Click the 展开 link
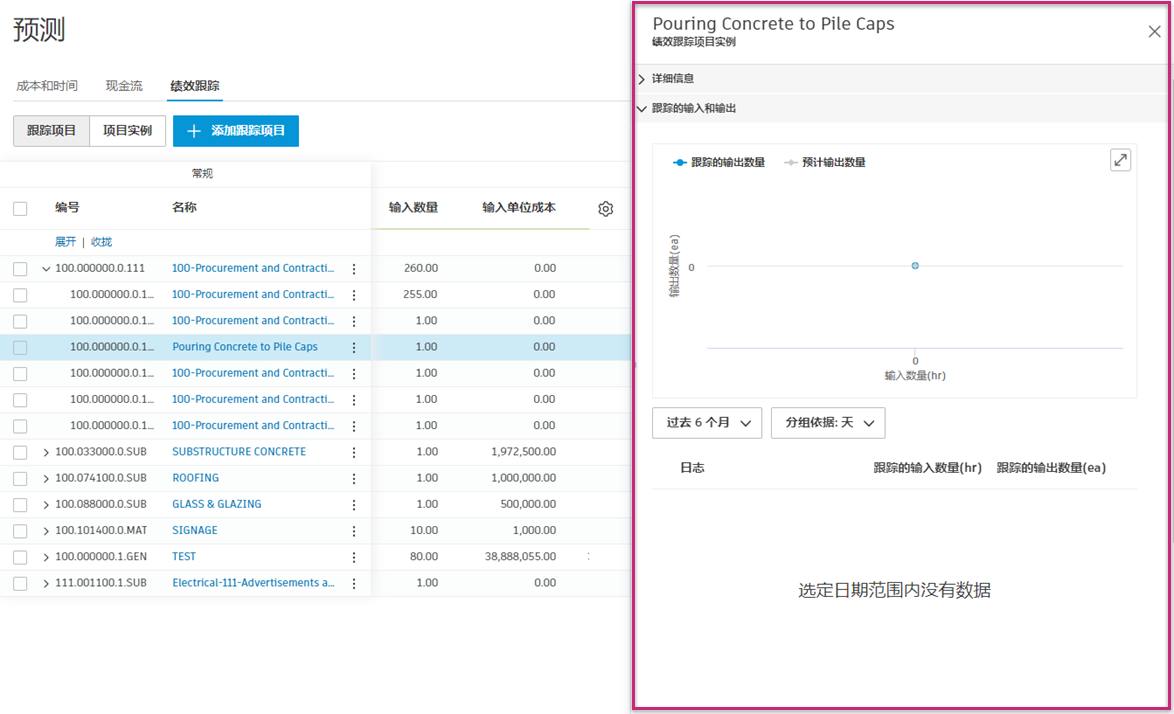 coord(65,242)
